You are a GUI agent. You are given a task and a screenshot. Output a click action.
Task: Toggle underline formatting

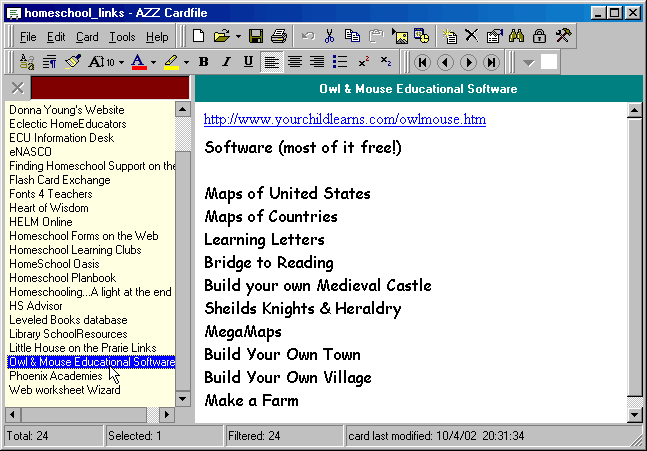[x=248, y=62]
